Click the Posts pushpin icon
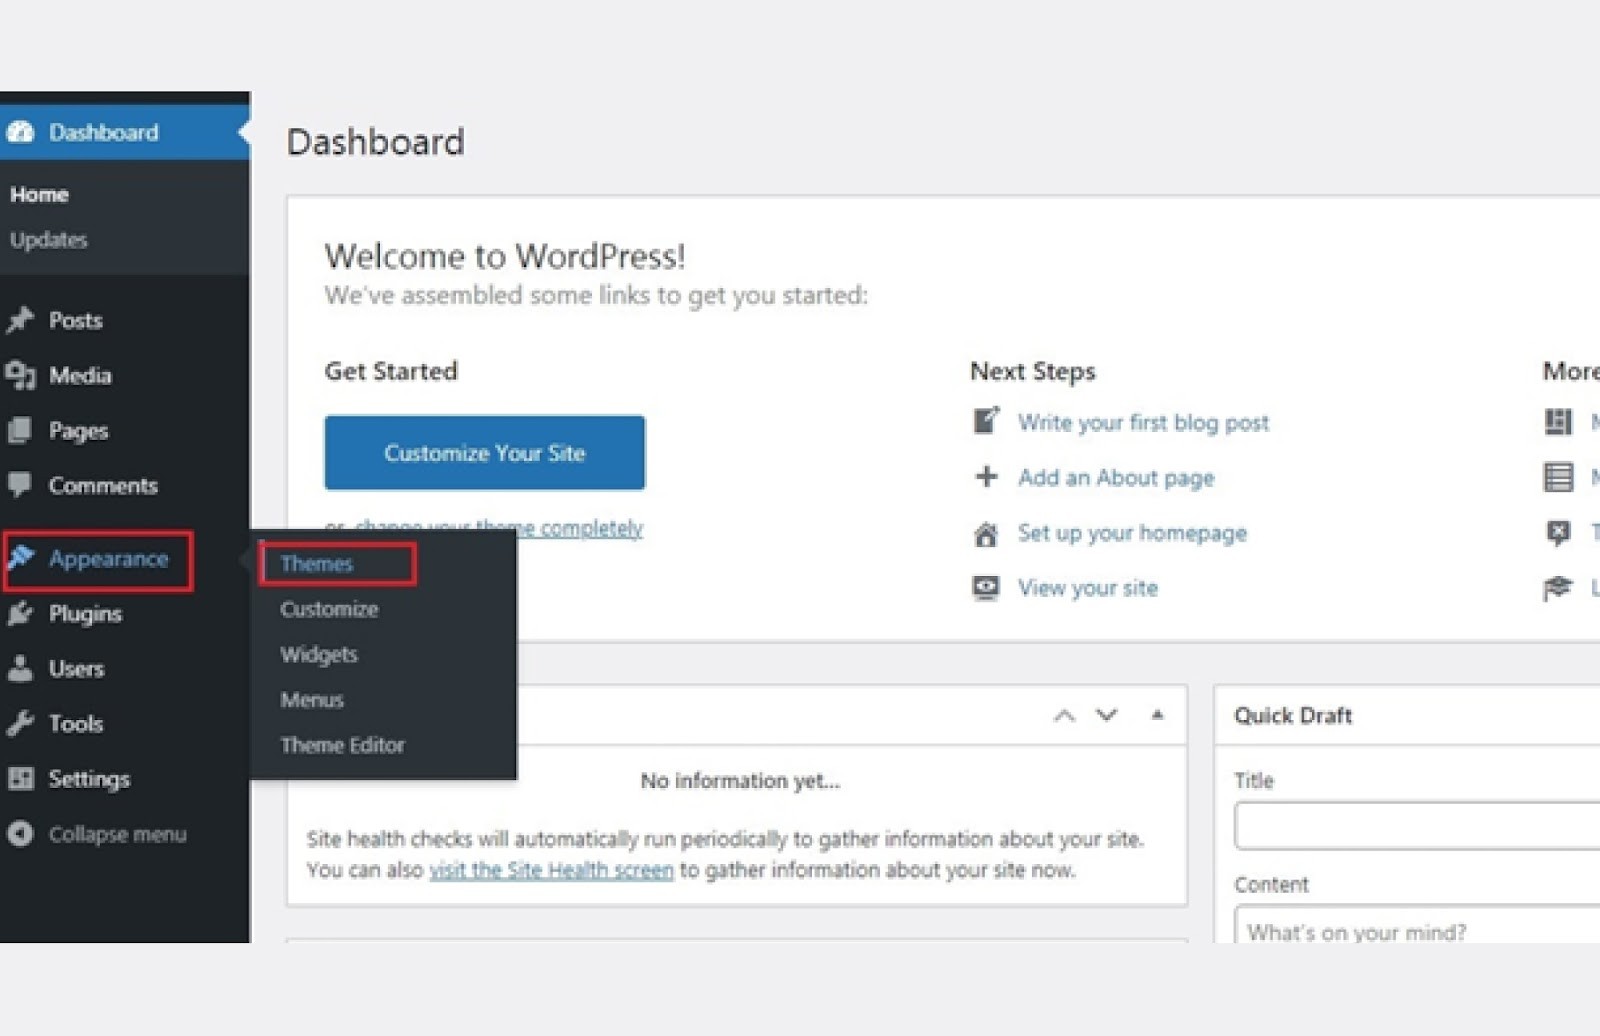The width and height of the screenshot is (1600, 1036). click(x=20, y=320)
